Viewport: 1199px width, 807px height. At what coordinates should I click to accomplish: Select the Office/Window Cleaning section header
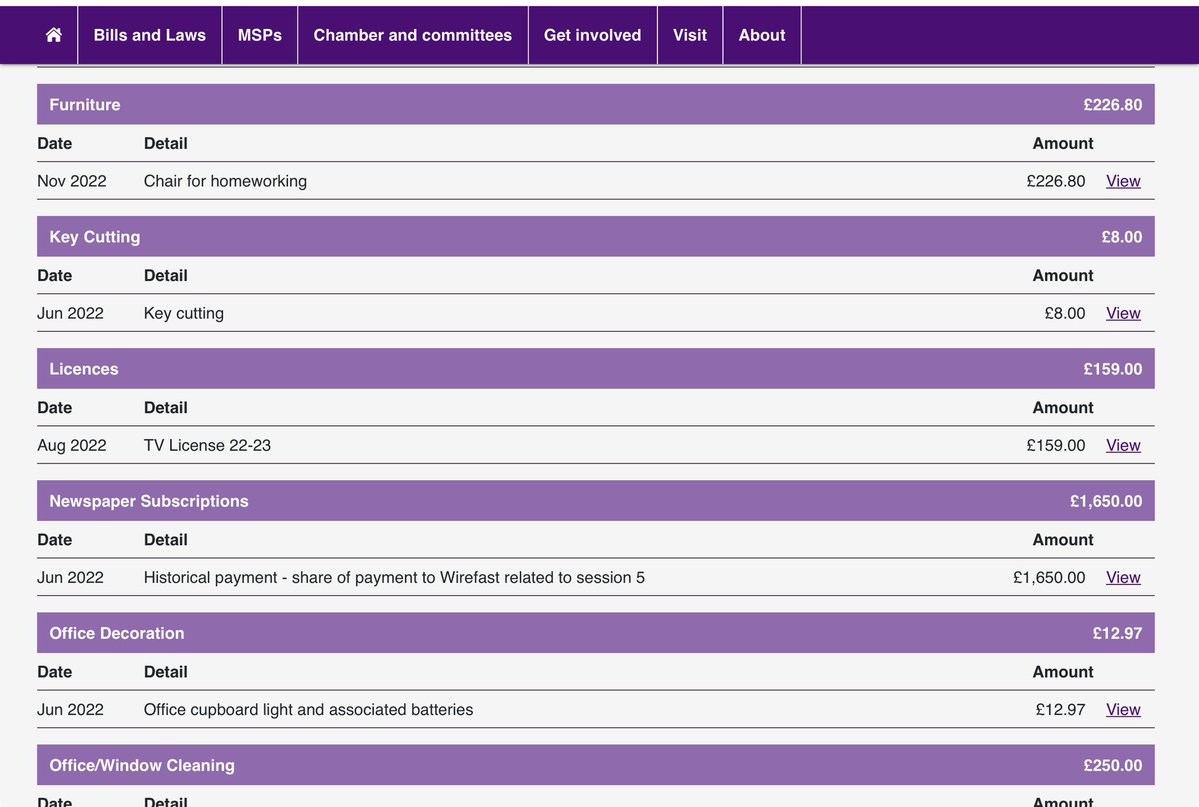pos(596,765)
